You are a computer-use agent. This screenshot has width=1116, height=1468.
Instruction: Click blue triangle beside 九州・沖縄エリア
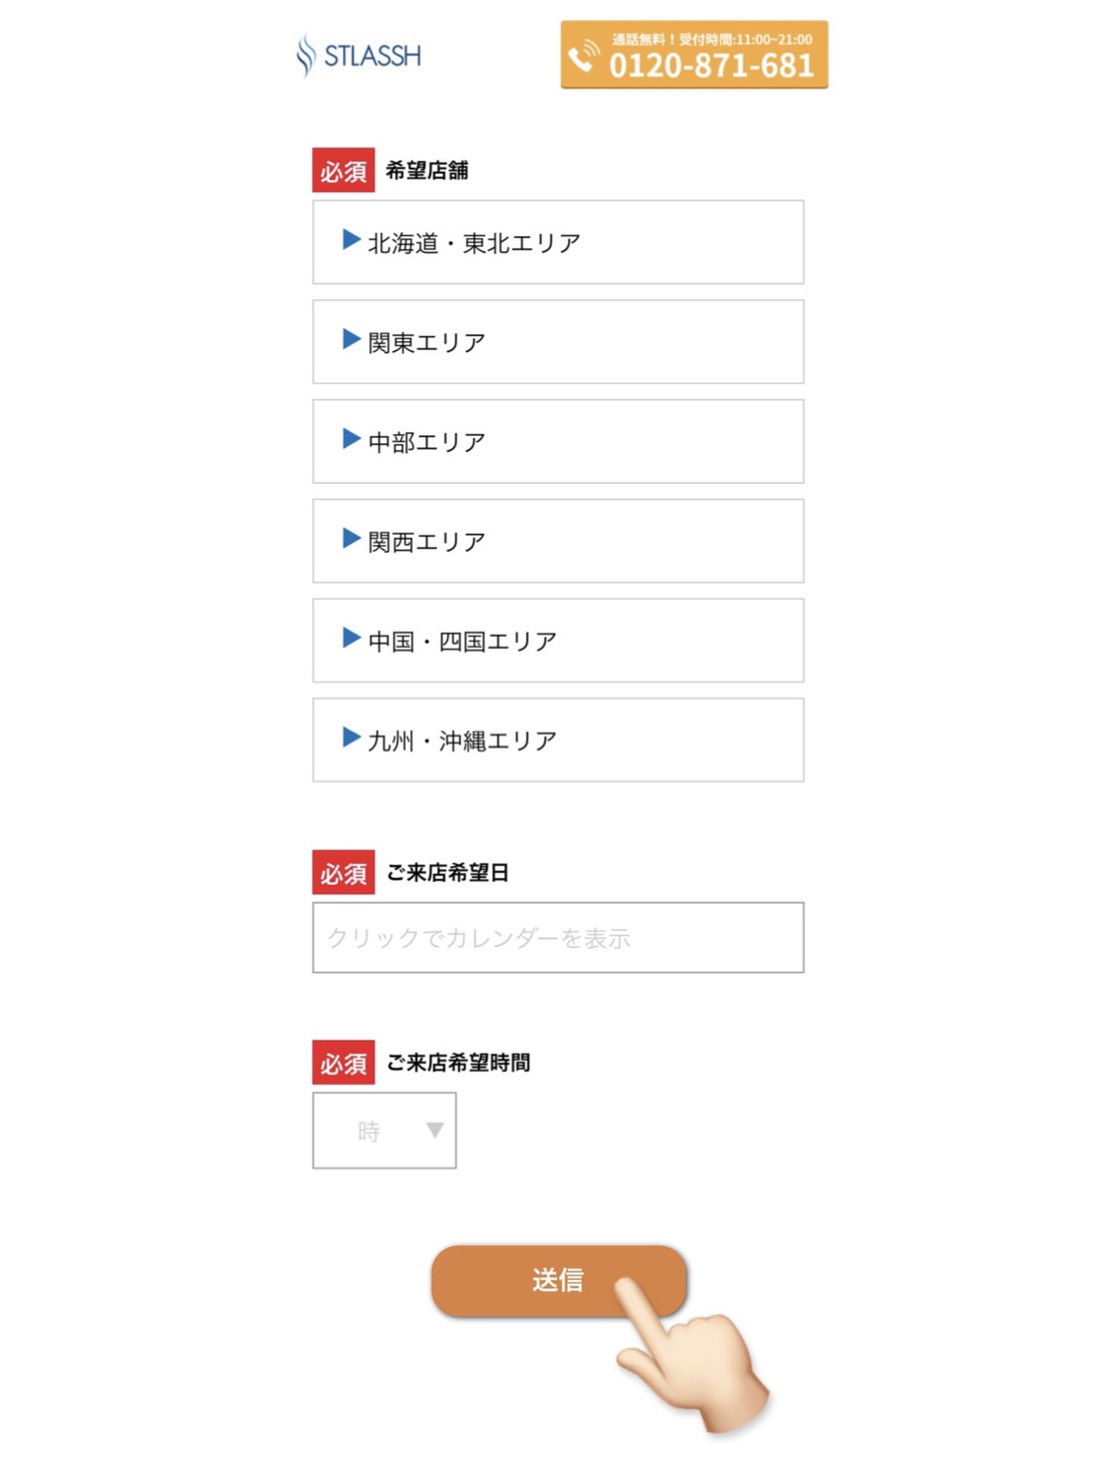[x=351, y=738]
